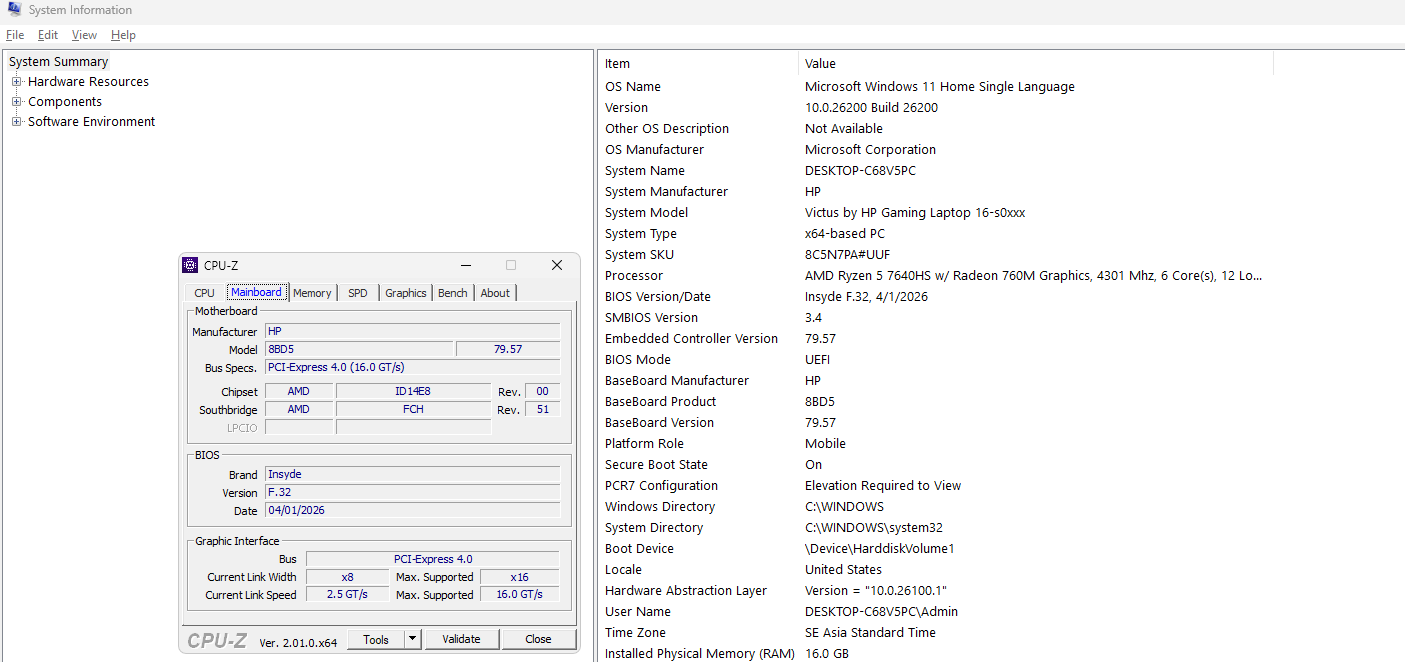Screen dimensions: 1405x662
Task: Click the BIOS Brand Insyde field in CPU-Z
Action: tap(412, 474)
